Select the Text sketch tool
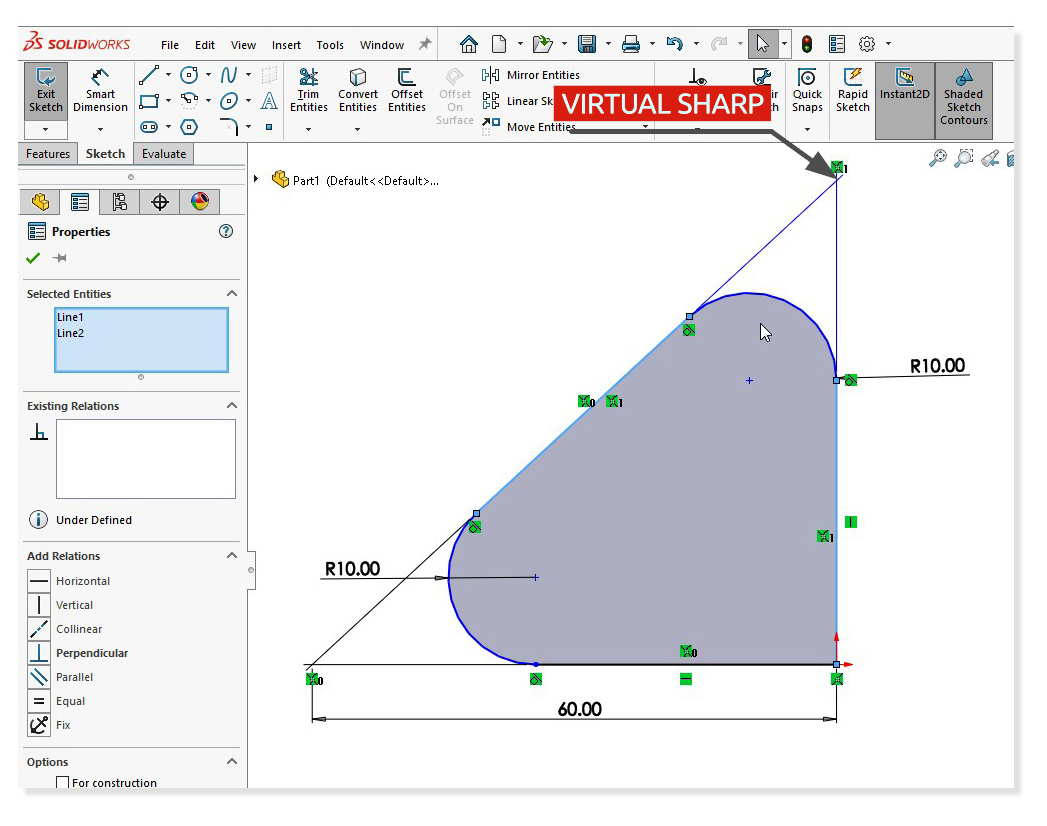This screenshot has height=826, width=1047. (270, 101)
